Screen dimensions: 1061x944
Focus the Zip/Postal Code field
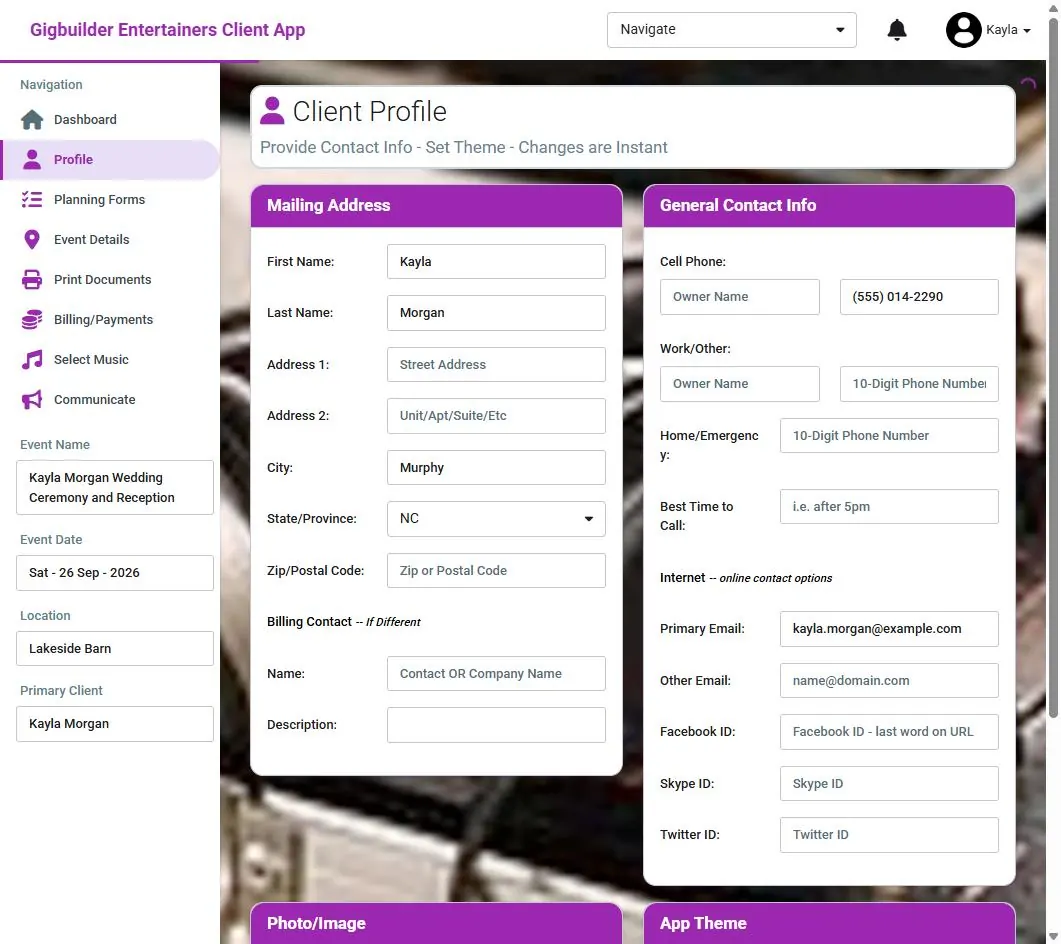pos(496,570)
